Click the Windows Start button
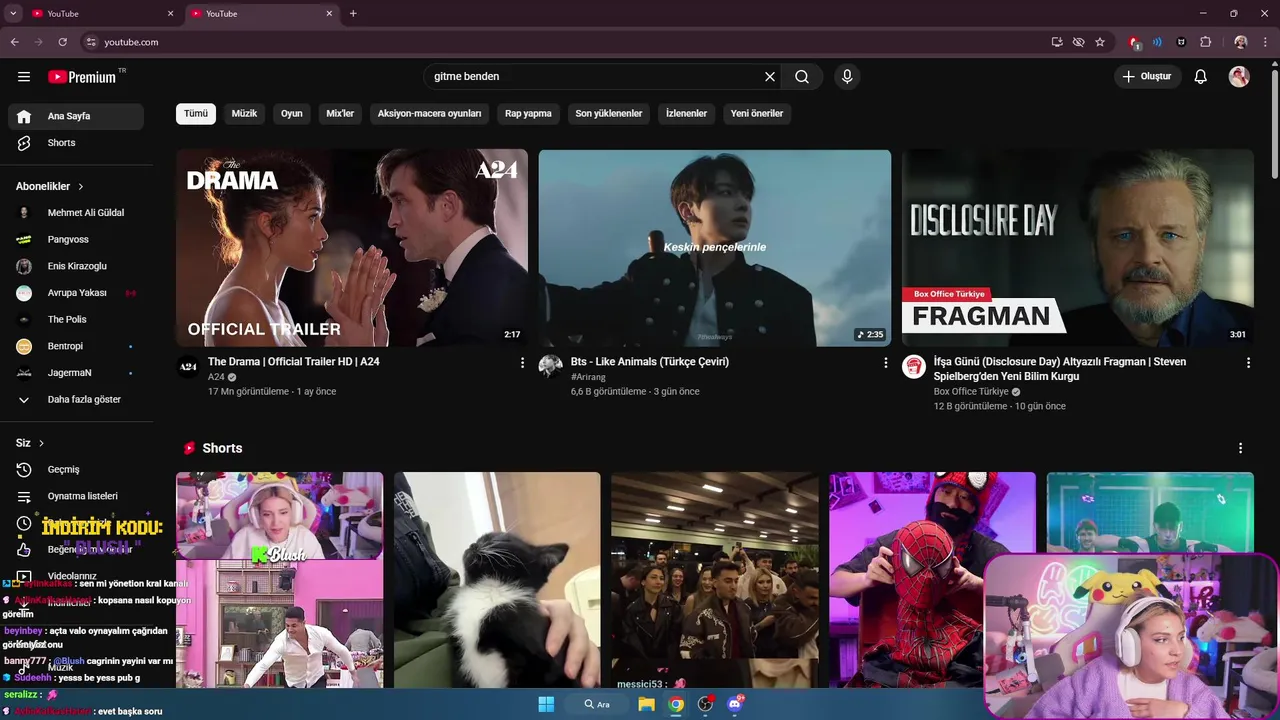 [546, 704]
